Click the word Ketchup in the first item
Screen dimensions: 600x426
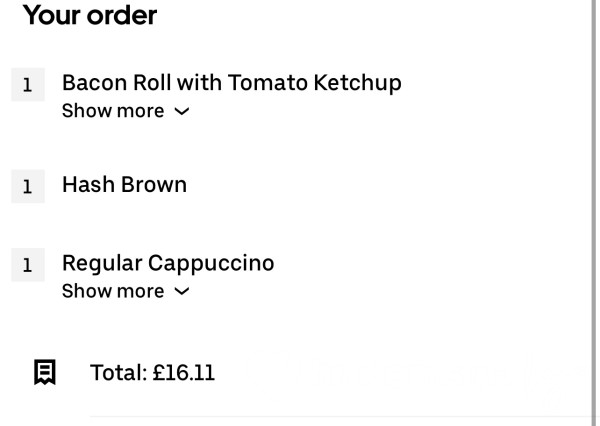(357, 83)
